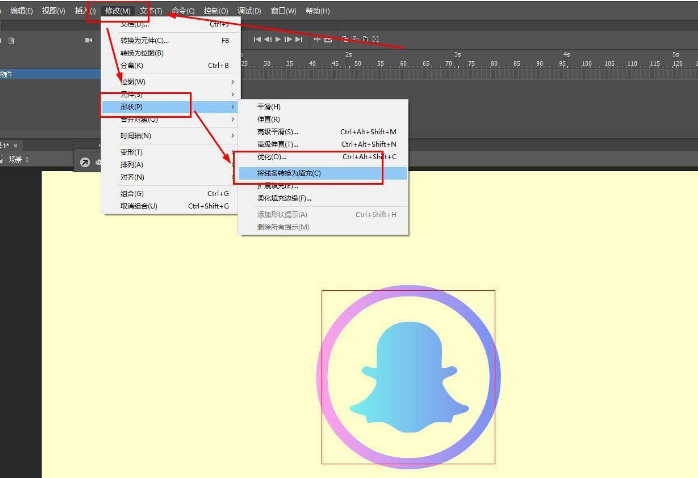The width and height of the screenshot is (698, 478).
Task: Expand the 形状(P) submenu arrow
Action: pyautogui.click(x=233, y=107)
